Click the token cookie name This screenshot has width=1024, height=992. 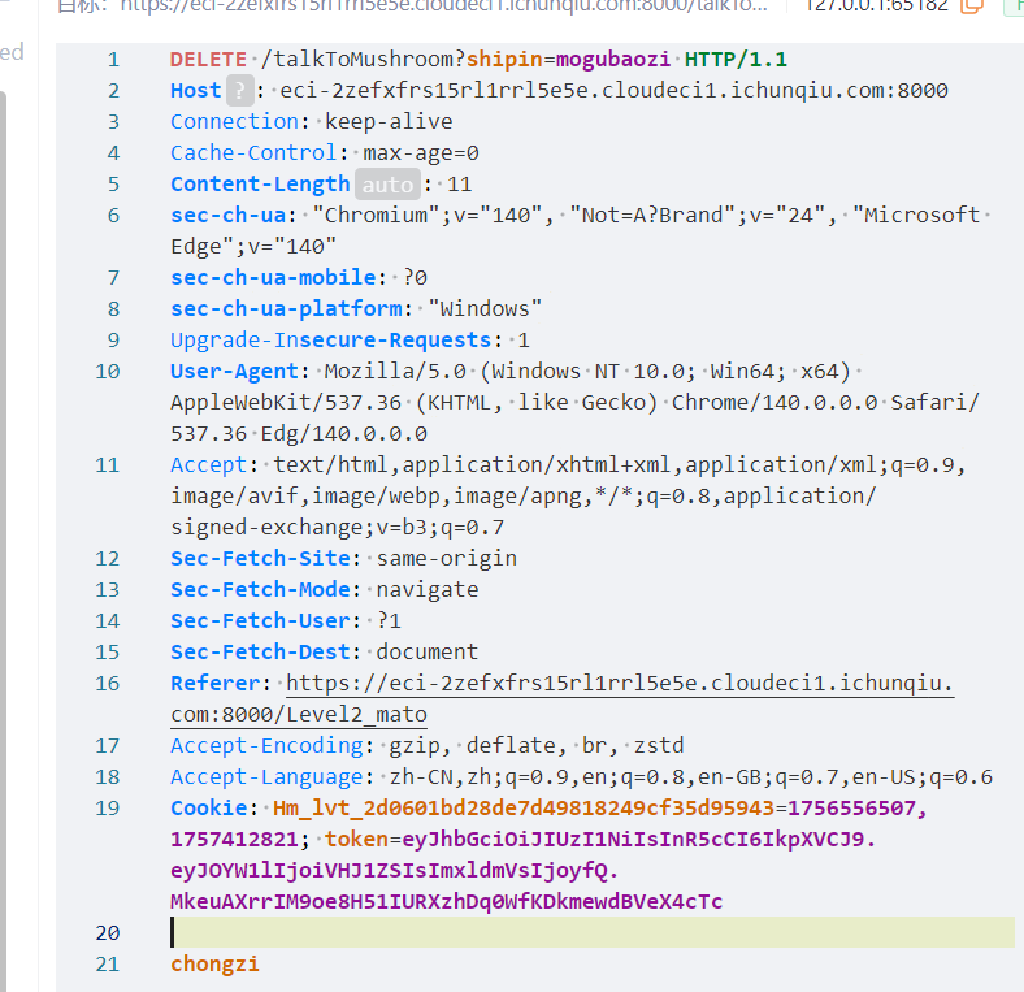(x=356, y=840)
